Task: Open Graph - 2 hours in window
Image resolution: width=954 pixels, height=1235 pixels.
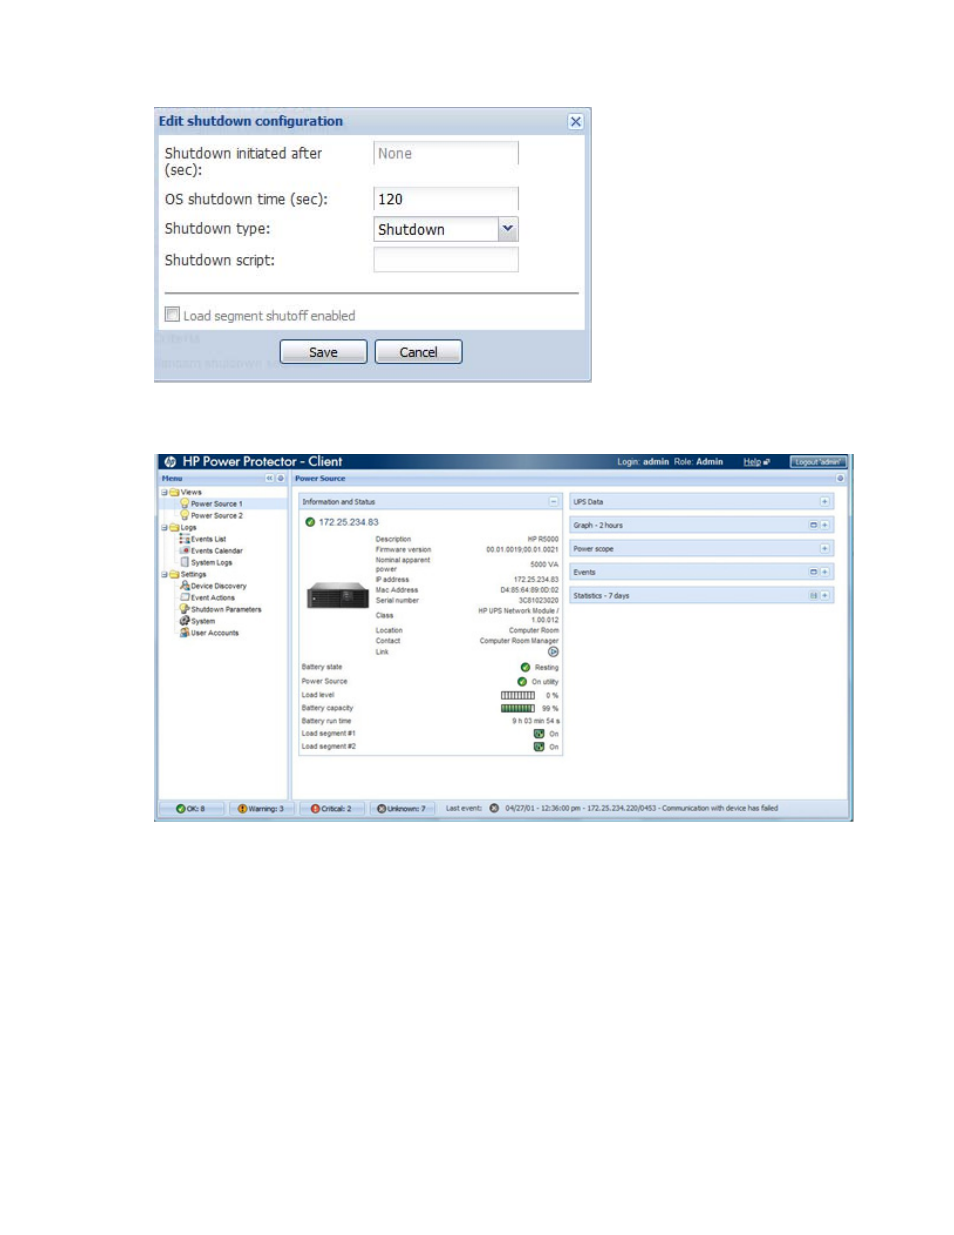Action: pos(813,525)
